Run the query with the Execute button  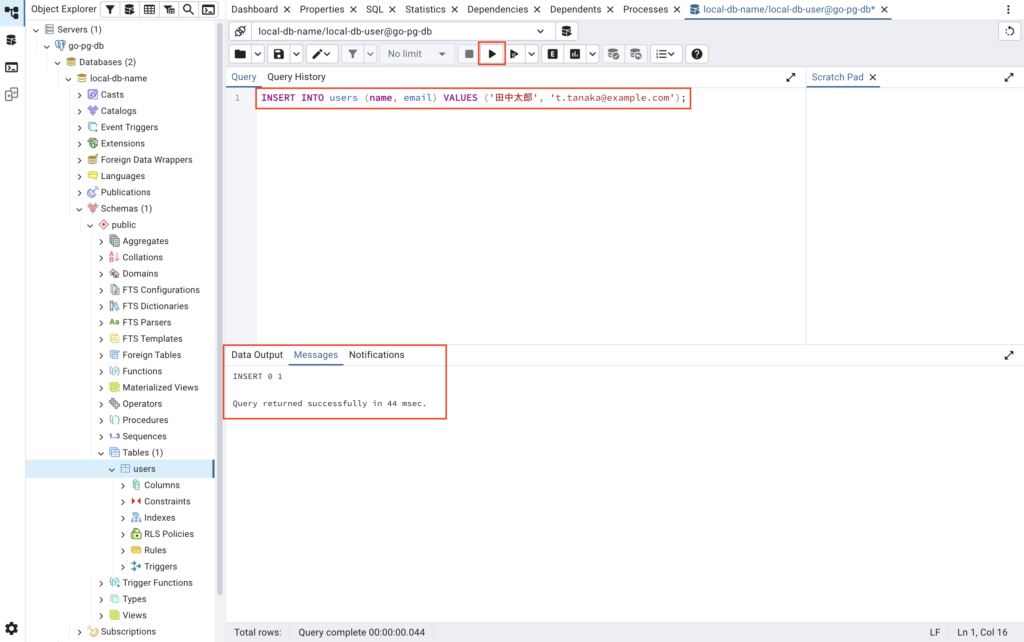[491, 54]
